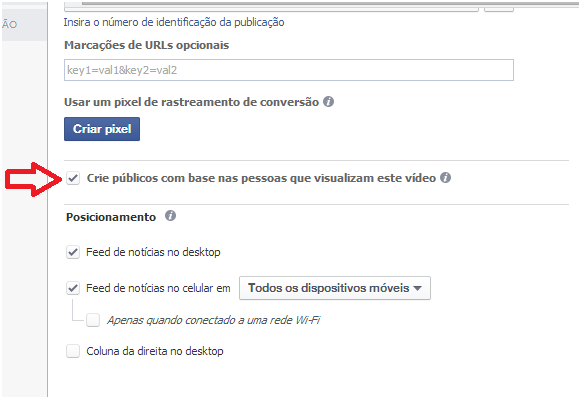The width and height of the screenshot is (581, 399).
Task: Click 'Apenas quando conectado a uma rede Wi-Fi' text
Action: coord(214,320)
